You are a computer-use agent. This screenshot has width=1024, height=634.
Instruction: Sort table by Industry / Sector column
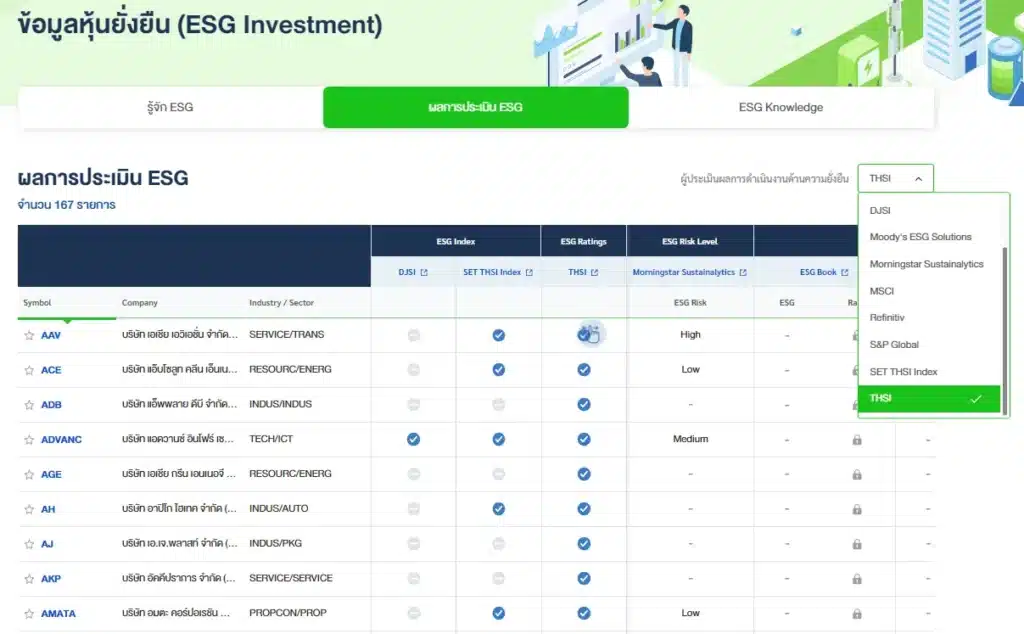(281, 303)
